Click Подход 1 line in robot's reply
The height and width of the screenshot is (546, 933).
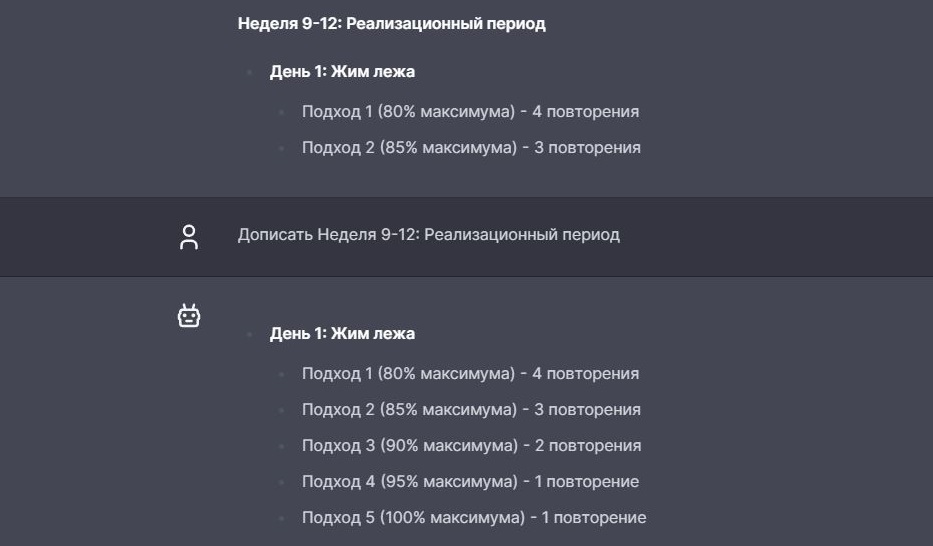(470, 374)
